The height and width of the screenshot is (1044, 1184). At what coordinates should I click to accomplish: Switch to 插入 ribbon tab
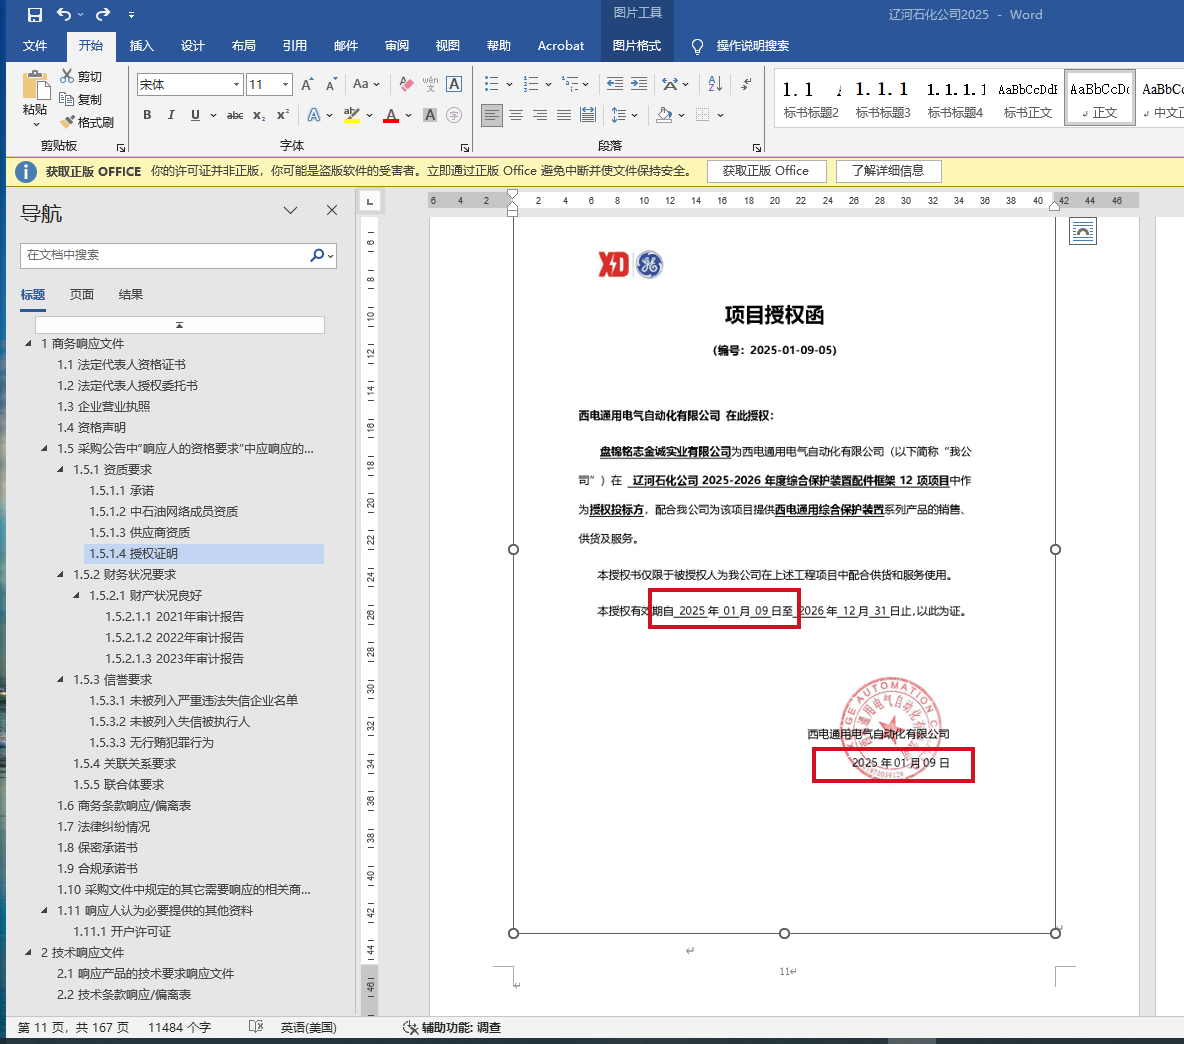click(141, 45)
